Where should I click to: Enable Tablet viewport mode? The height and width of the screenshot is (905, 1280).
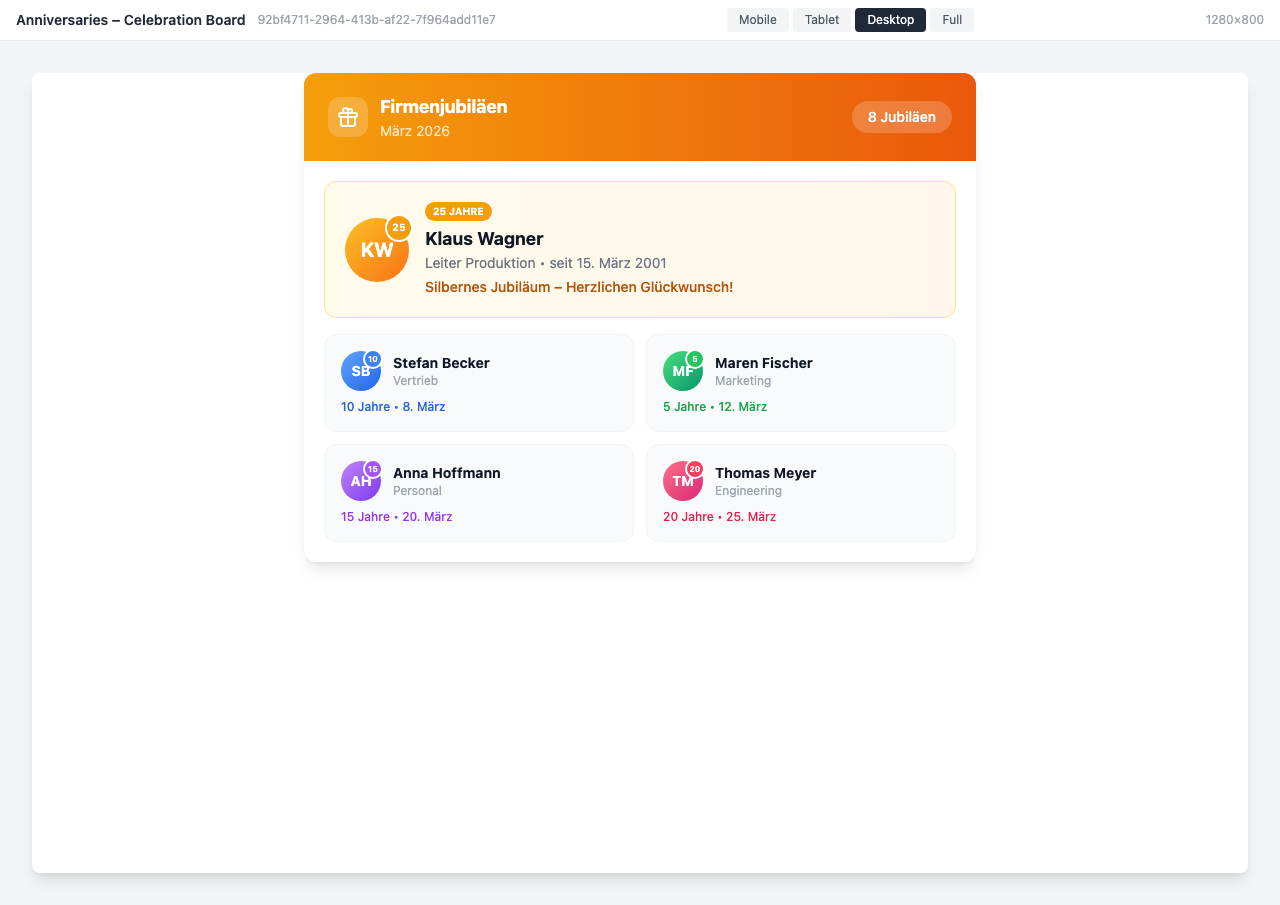tap(821, 19)
